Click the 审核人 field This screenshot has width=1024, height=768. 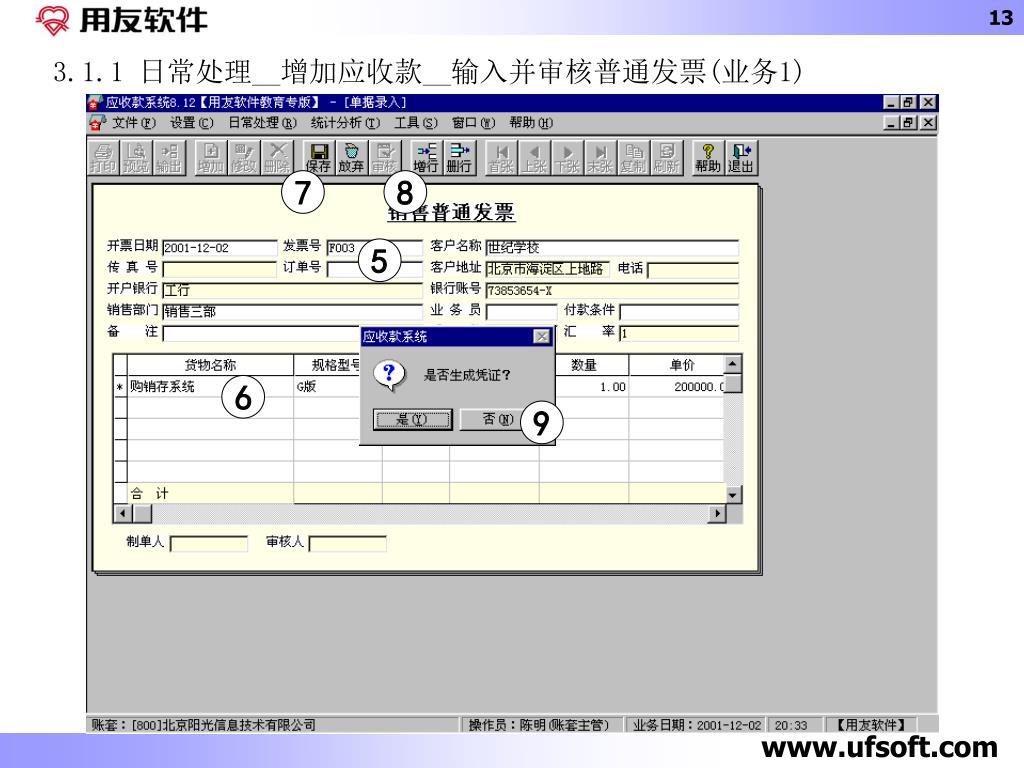347,543
